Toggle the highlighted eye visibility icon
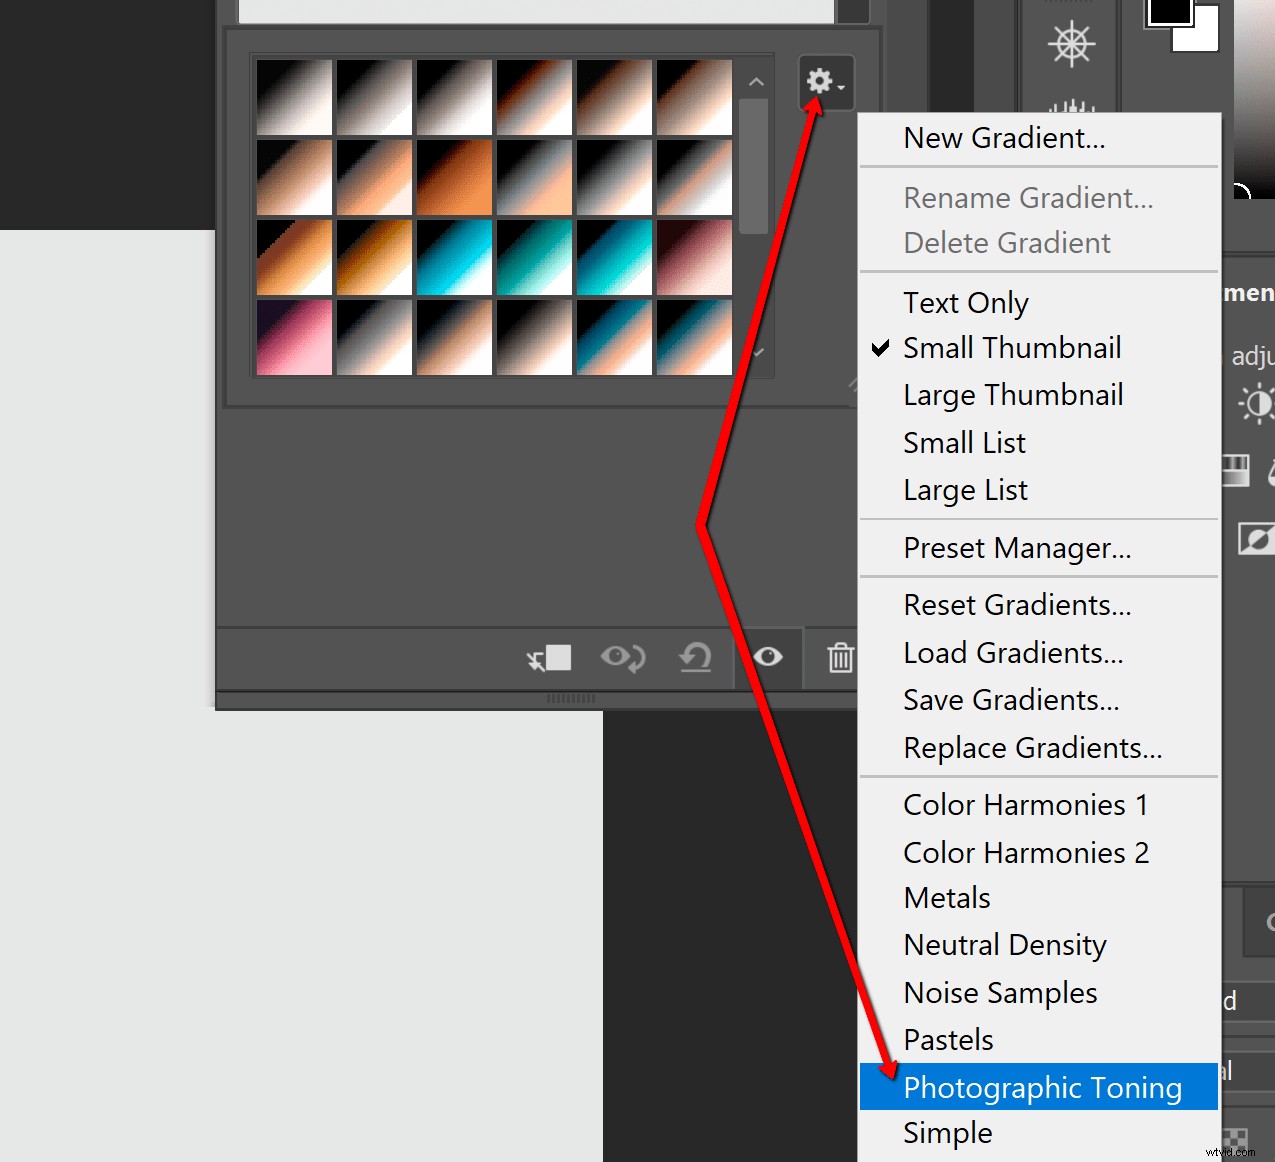Viewport: 1275px width, 1162px height. 767,658
